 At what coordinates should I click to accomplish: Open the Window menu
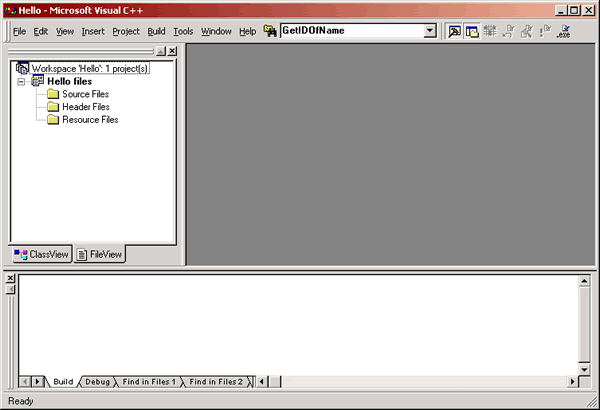pos(216,31)
